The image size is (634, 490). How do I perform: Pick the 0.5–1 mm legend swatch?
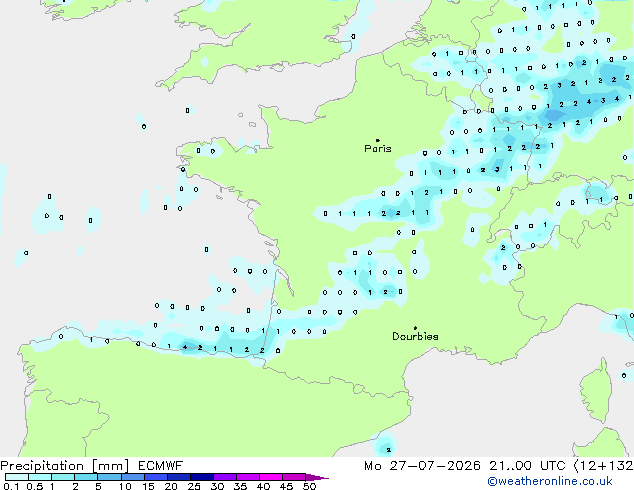pos(40,477)
